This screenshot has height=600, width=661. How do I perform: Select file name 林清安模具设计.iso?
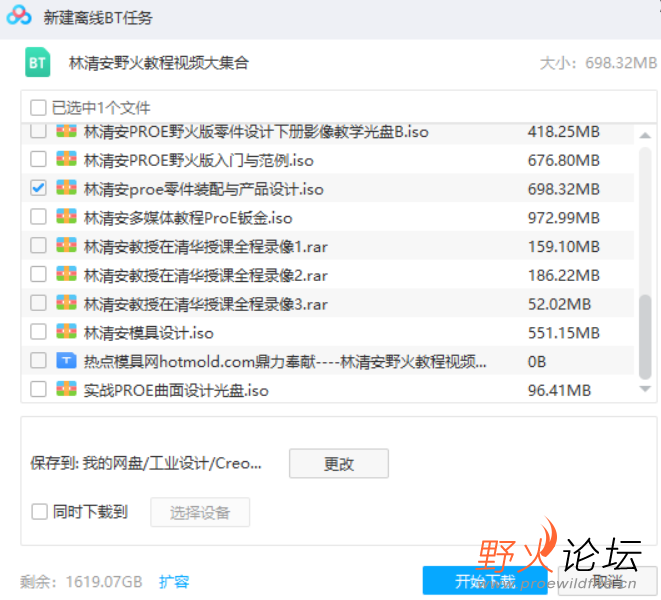pos(149,333)
